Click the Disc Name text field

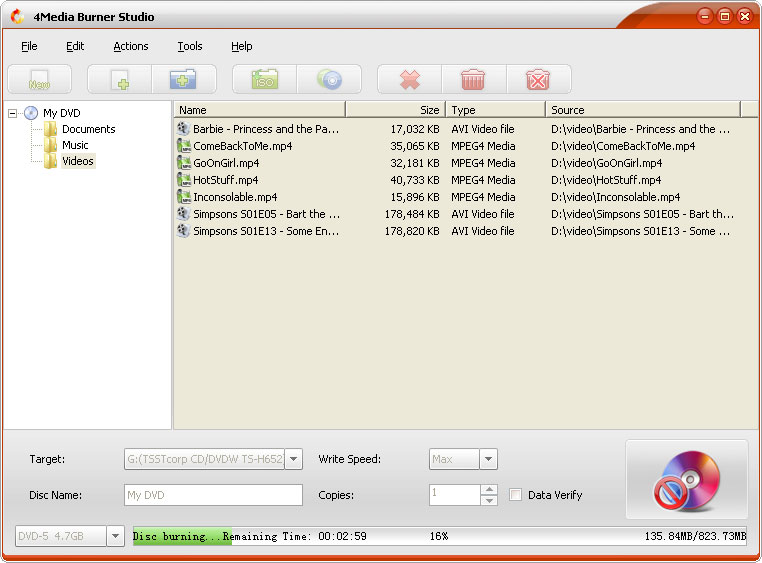pyautogui.click(x=212, y=495)
